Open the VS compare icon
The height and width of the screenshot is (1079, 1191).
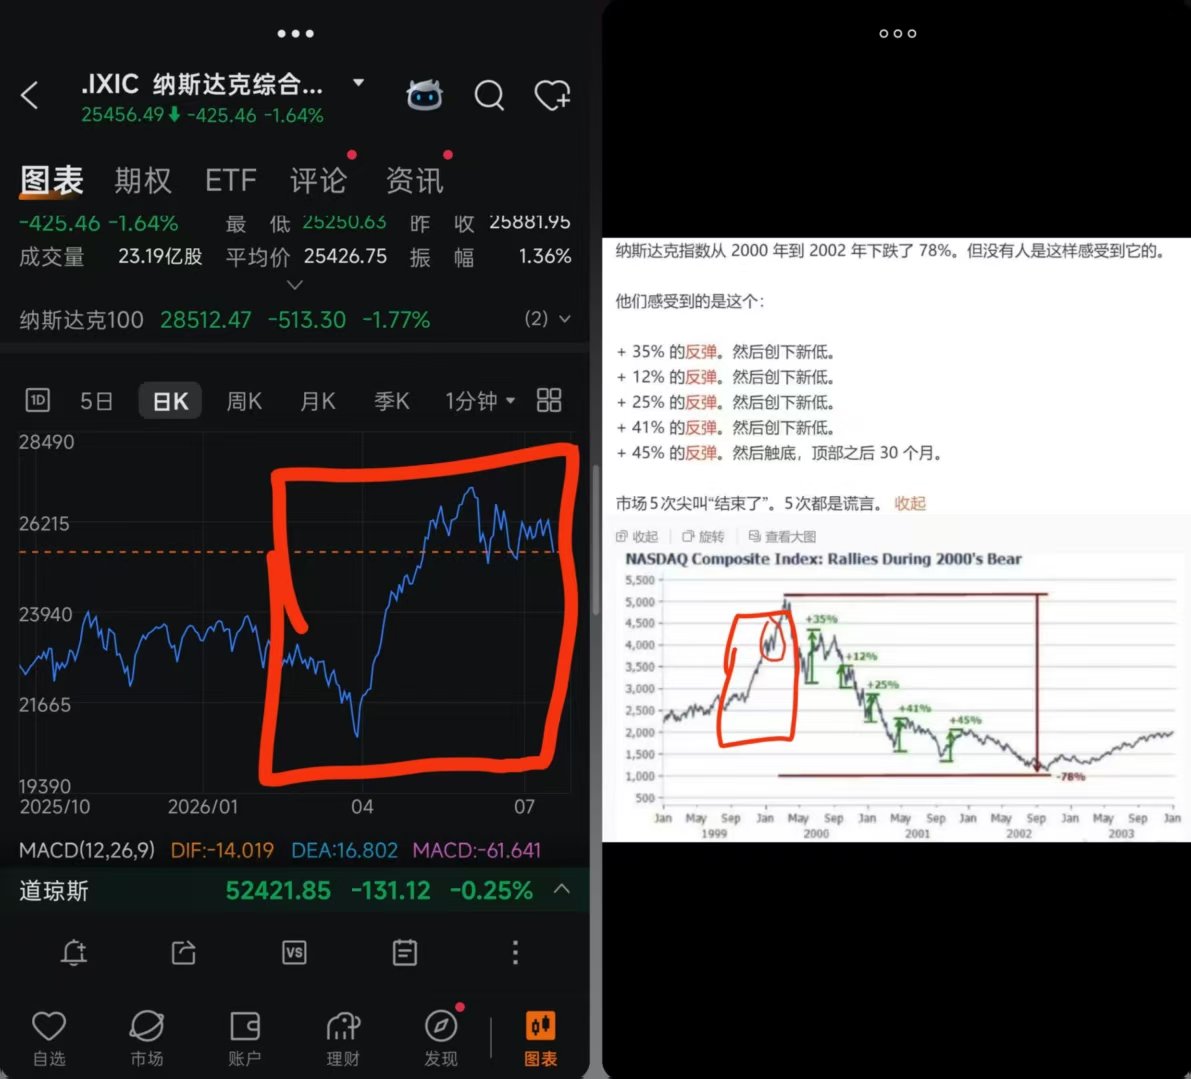pyautogui.click(x=294, y=952)
